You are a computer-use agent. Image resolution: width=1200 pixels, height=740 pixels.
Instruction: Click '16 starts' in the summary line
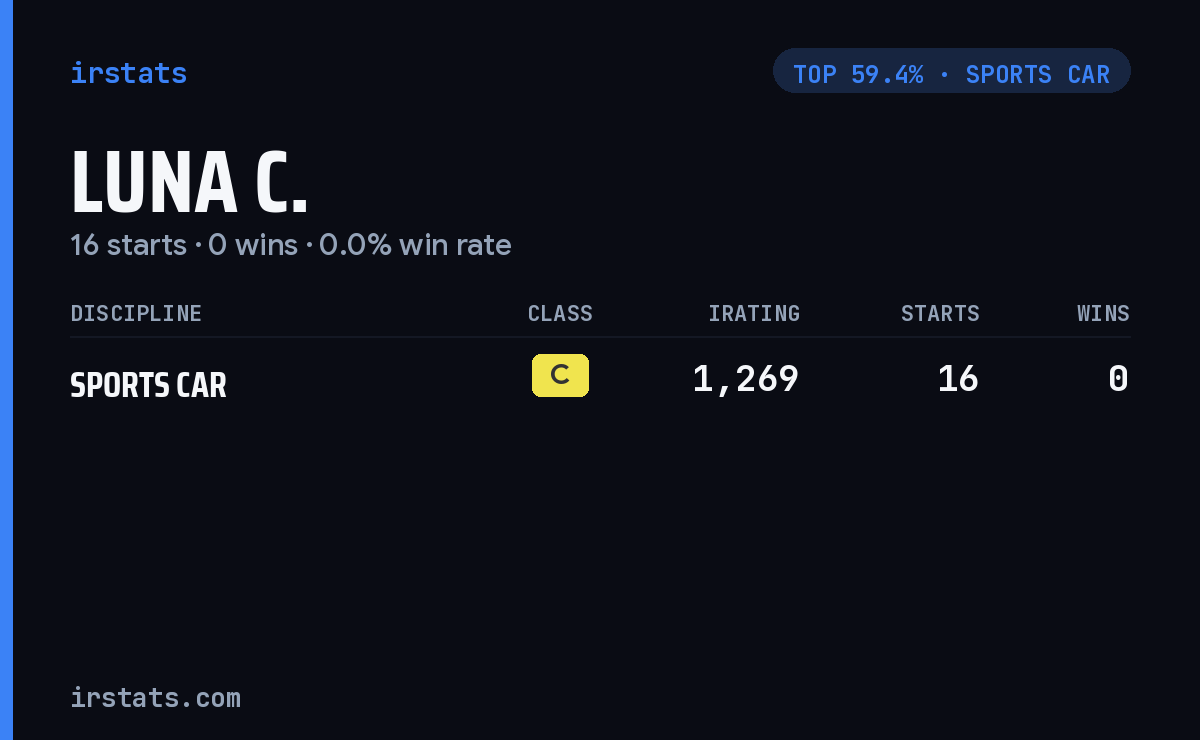coord(128,245)
